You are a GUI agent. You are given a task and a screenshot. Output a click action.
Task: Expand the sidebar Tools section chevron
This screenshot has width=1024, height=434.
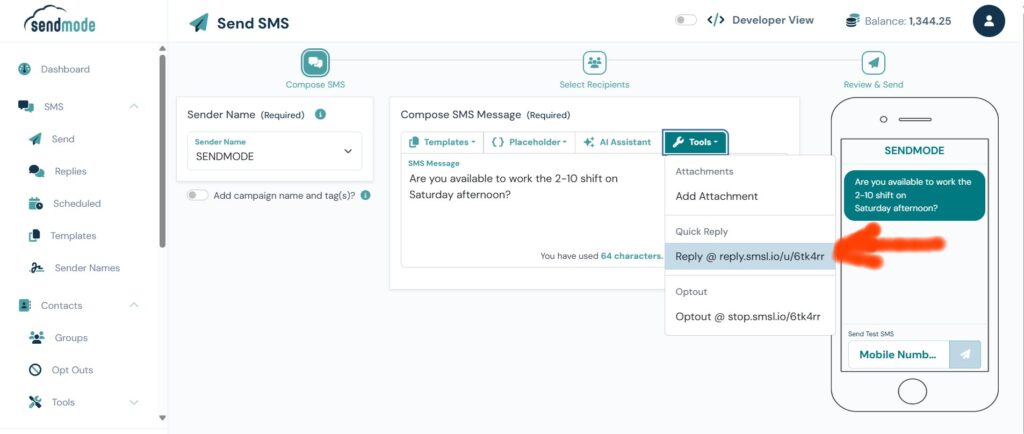tap(134, 402)
